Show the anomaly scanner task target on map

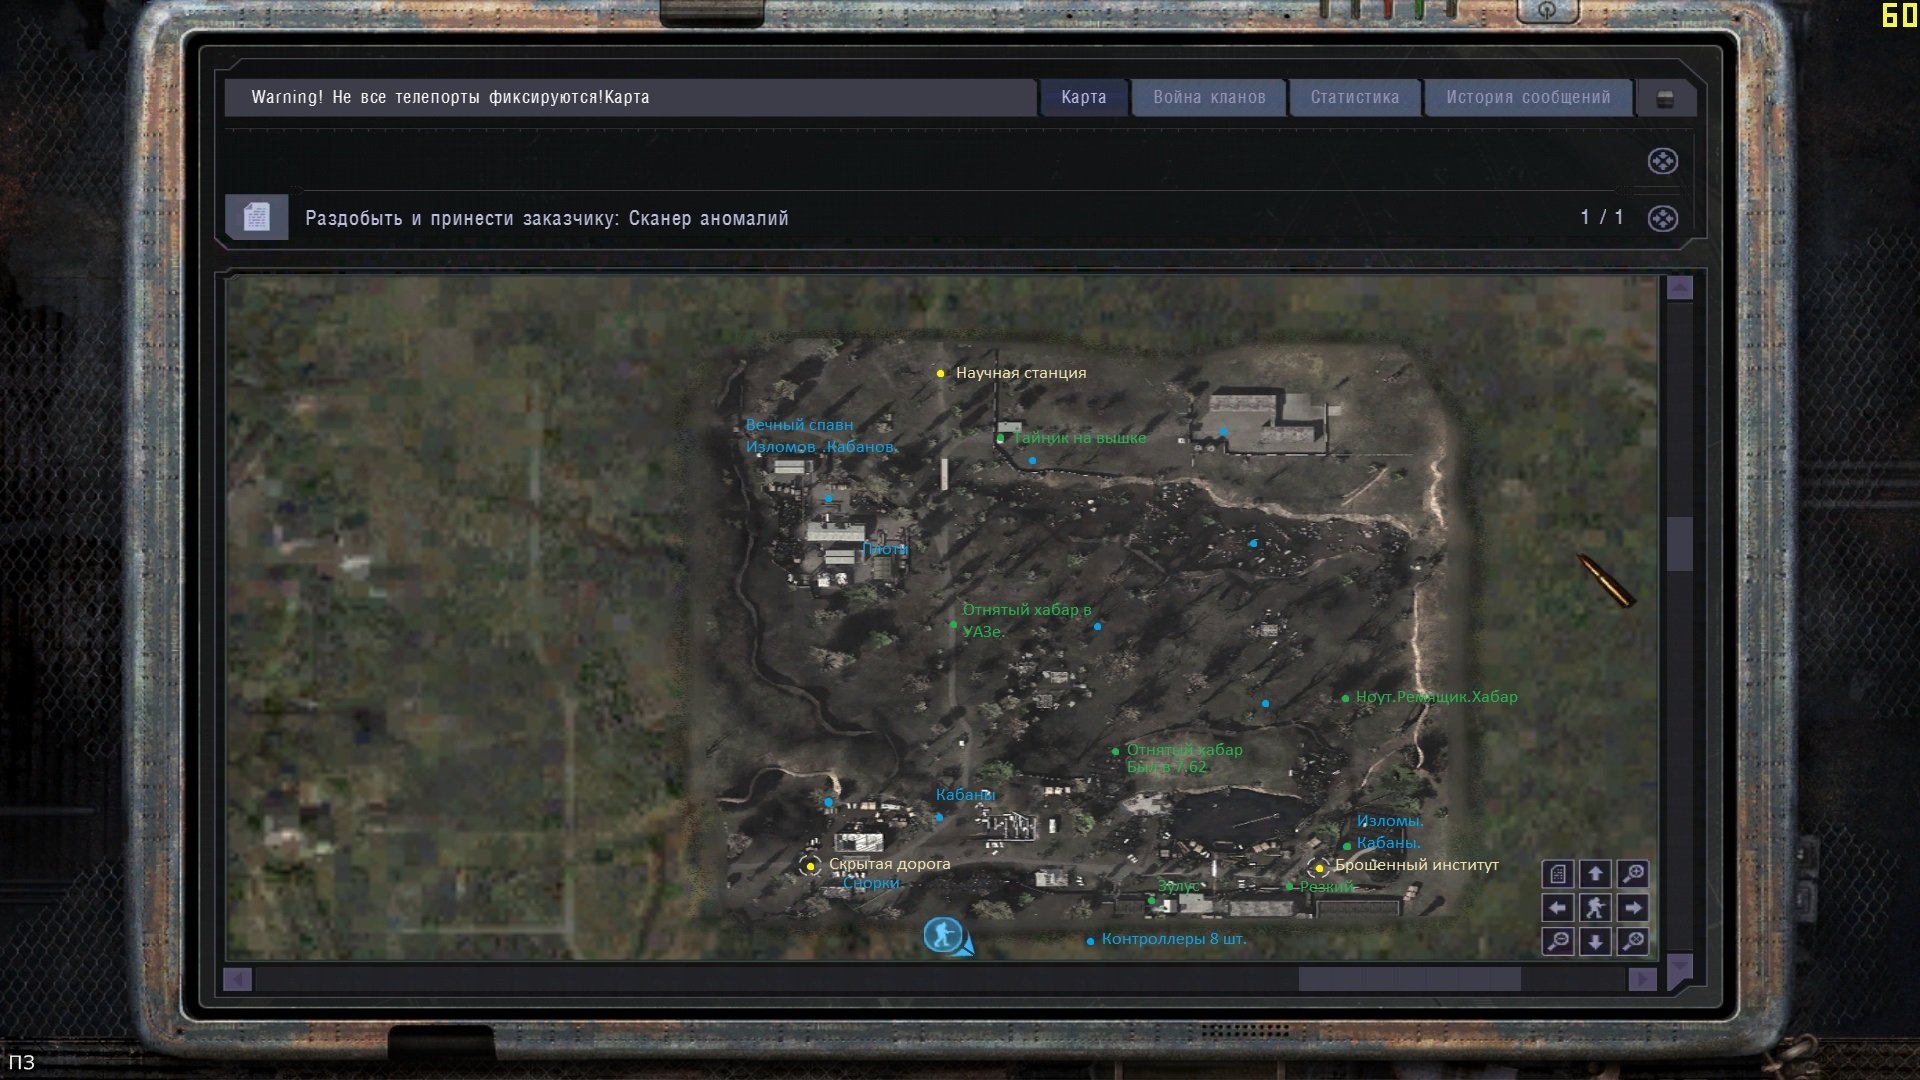tap(1662, 218)
